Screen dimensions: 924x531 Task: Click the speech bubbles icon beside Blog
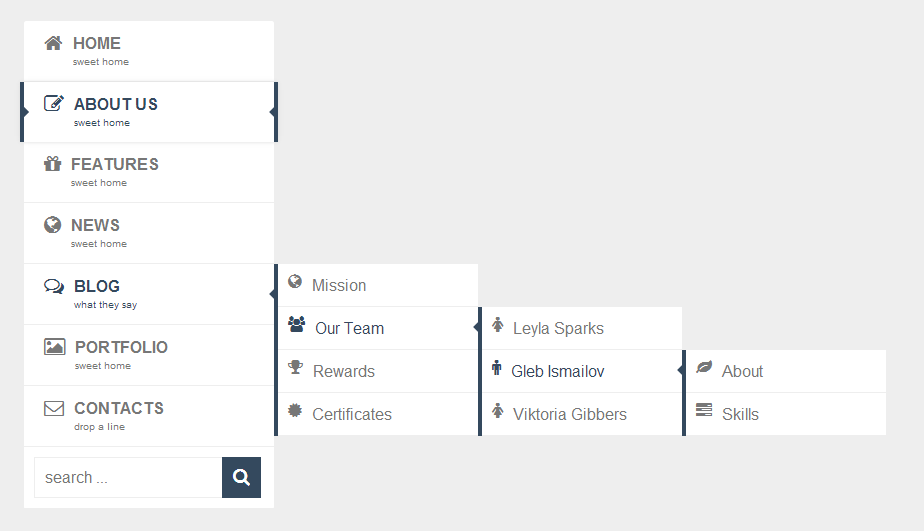(54, 286)
